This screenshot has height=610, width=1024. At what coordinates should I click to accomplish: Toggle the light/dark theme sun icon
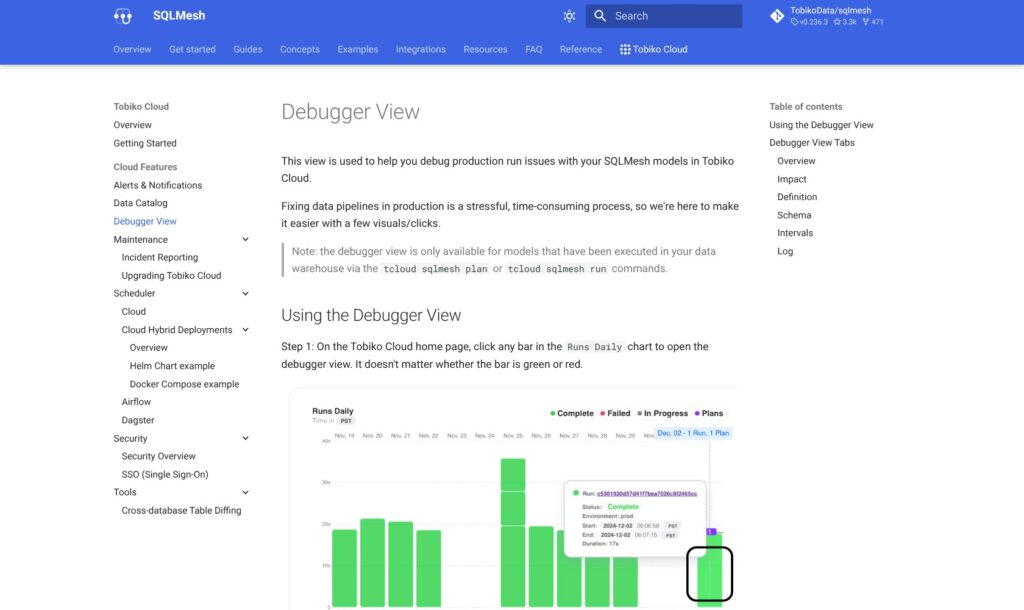point(569,16)
